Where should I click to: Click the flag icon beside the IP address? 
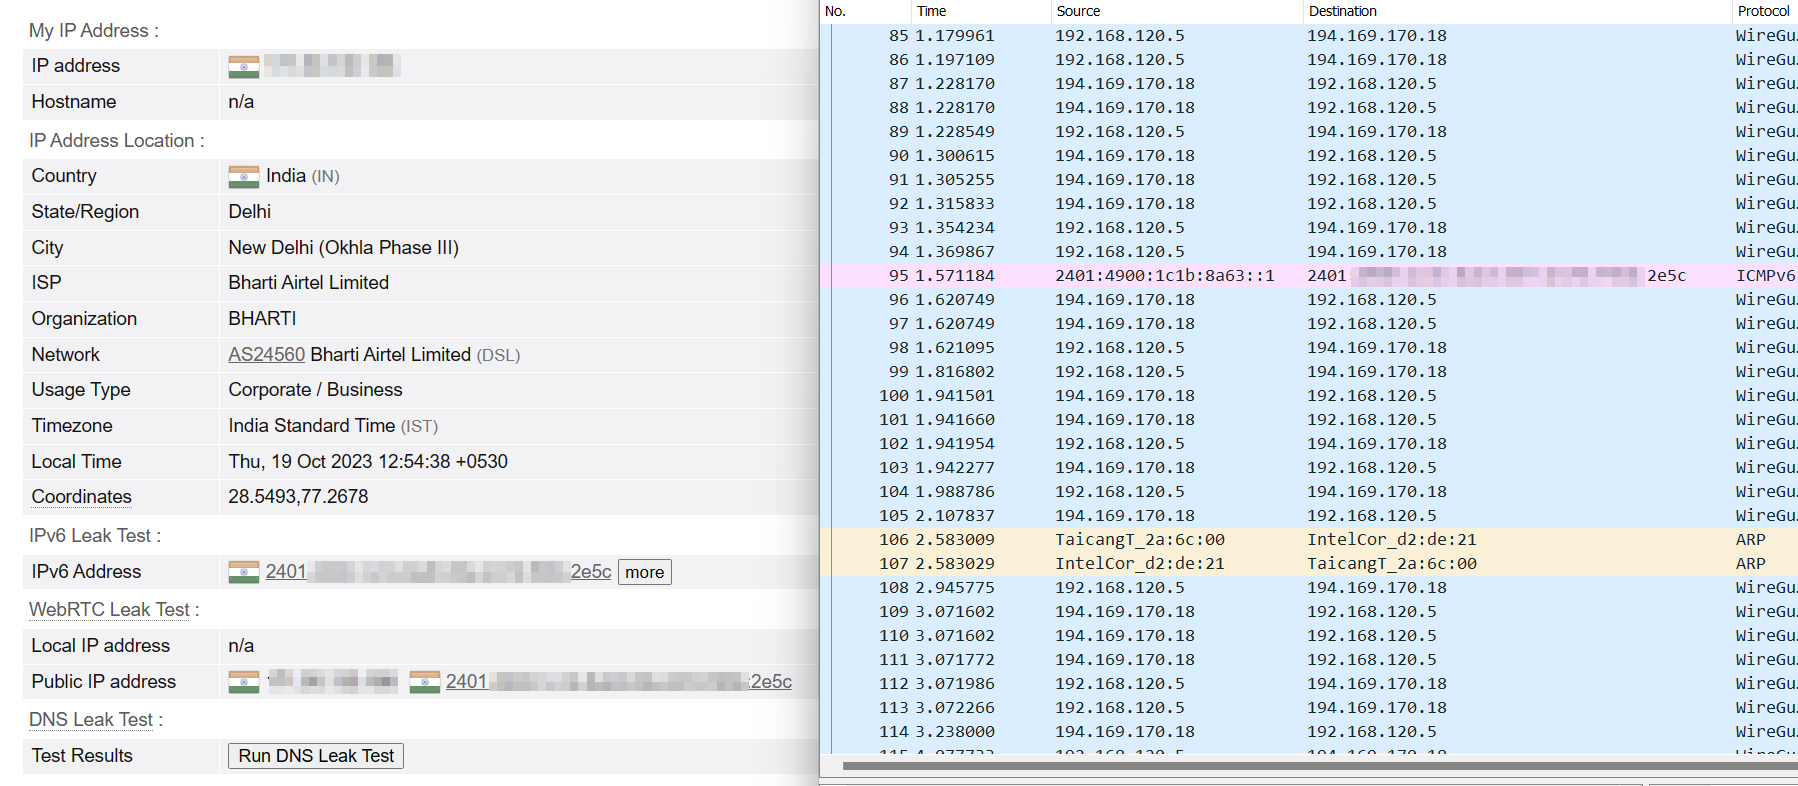pos(243,66)
